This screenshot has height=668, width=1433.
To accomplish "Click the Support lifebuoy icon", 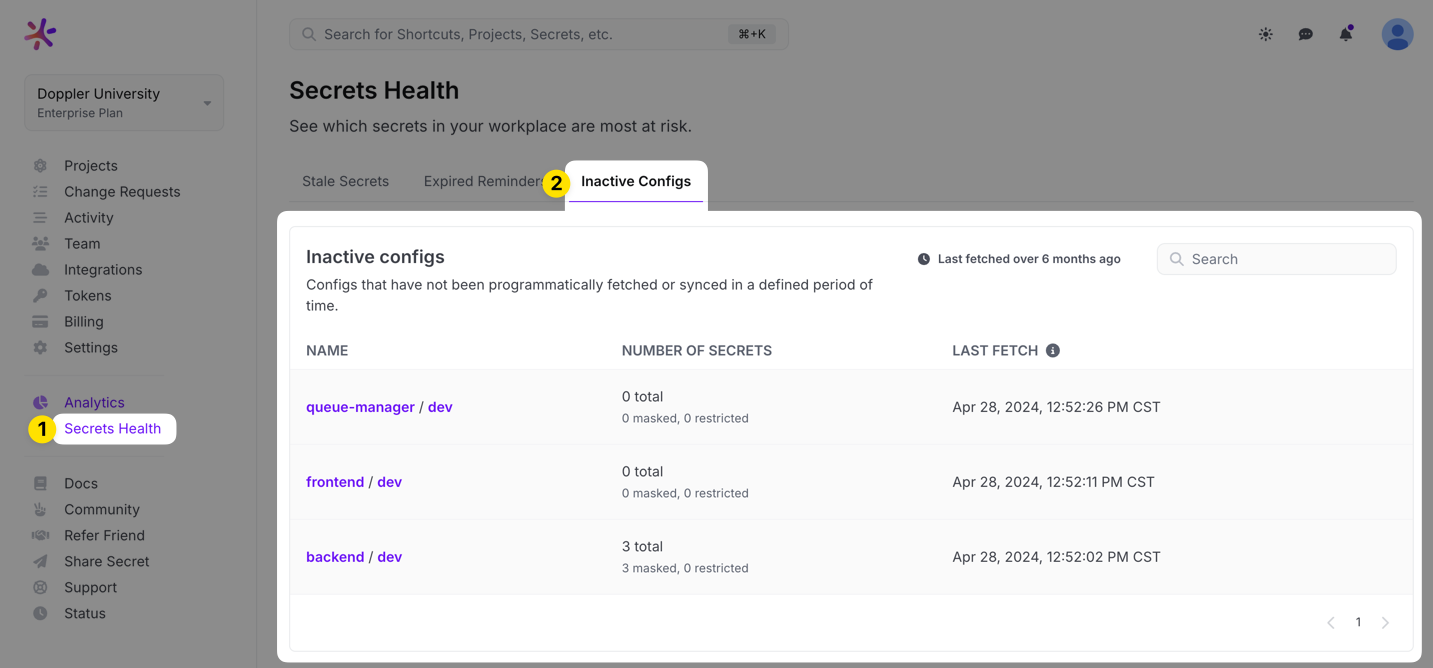I will (x=40, y=588).
